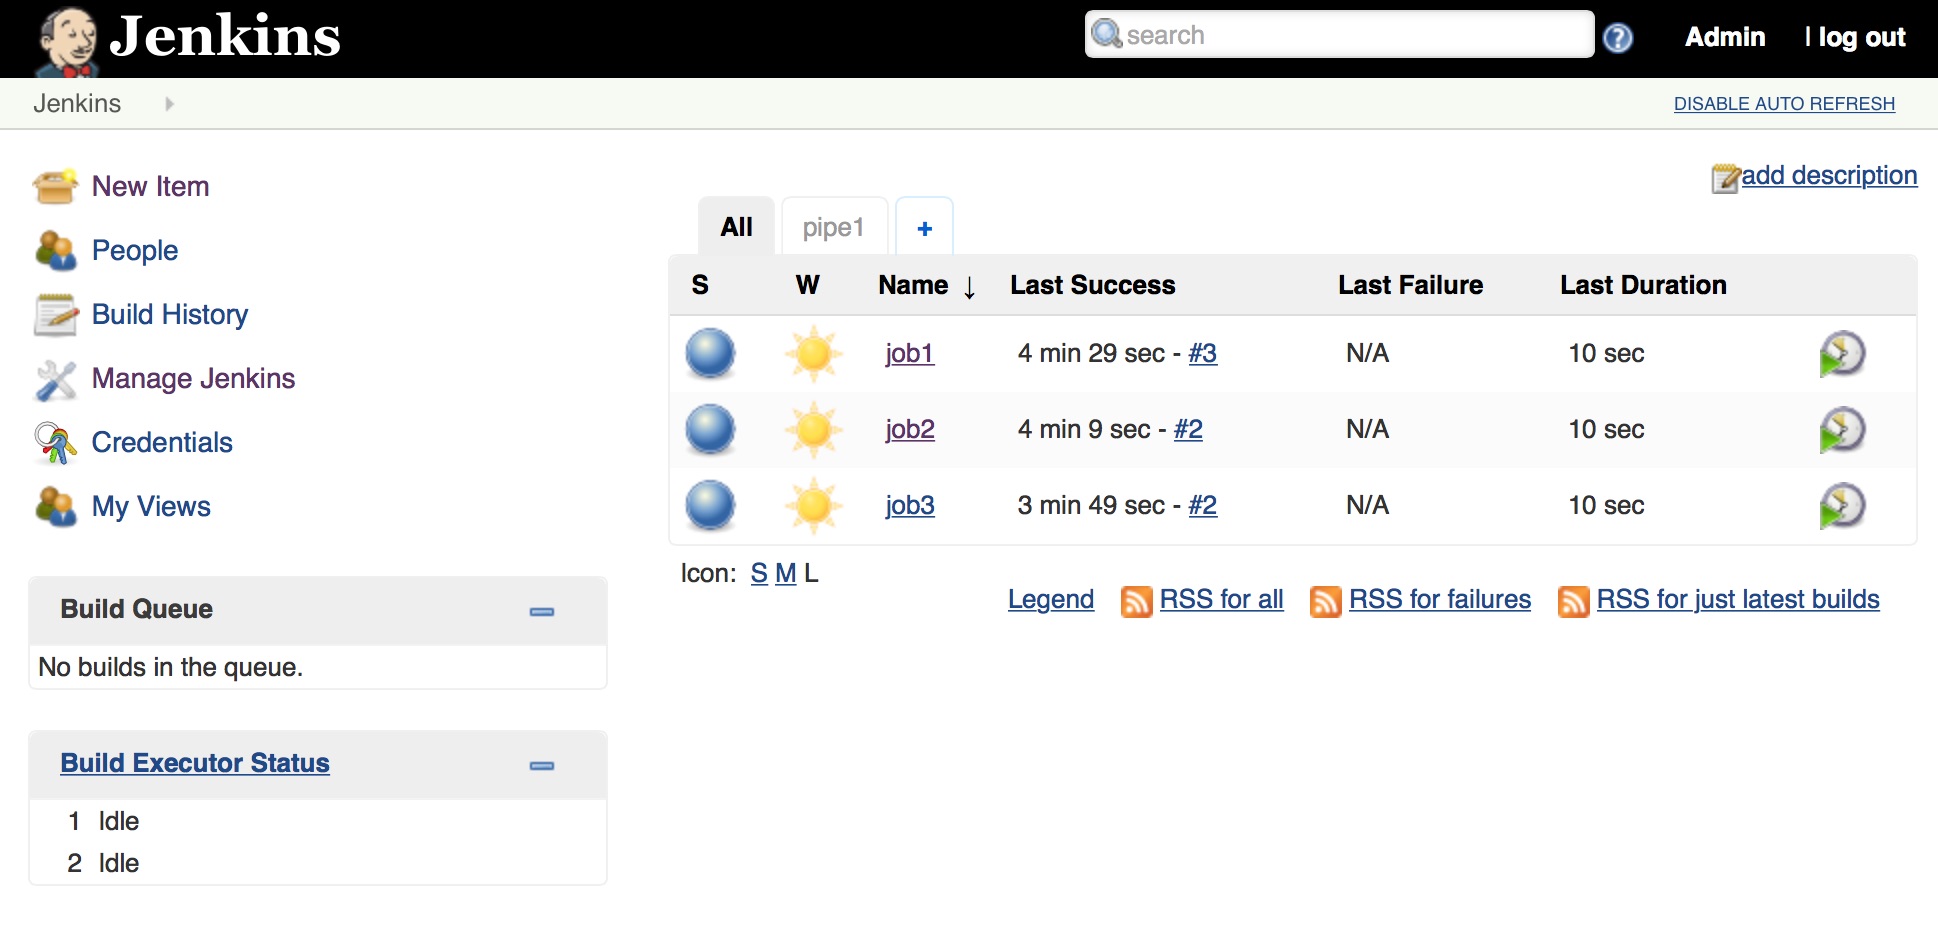Click the Jenkins butler logo icon
The height and width of the screenshot is (936, 1938).
[x=66, y=41]
